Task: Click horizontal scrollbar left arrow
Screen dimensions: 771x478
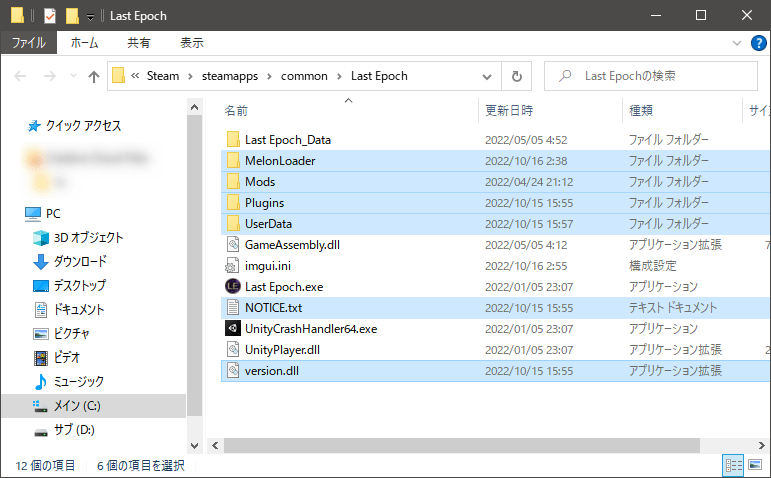Action: [x=215, y=446]
